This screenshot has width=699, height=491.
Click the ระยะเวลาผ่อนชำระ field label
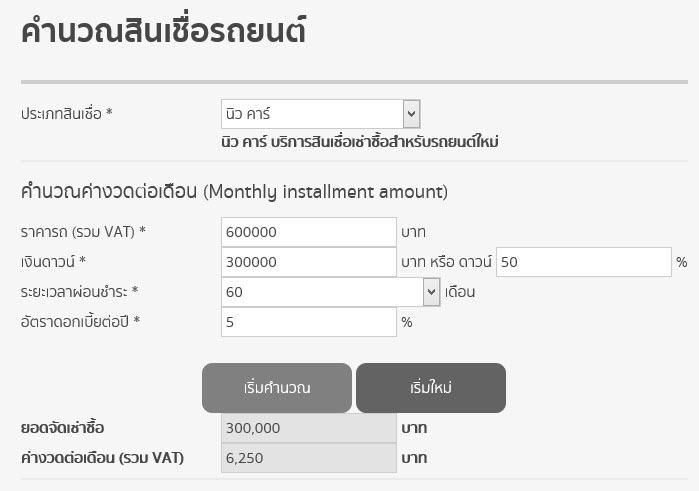(79, 292)
